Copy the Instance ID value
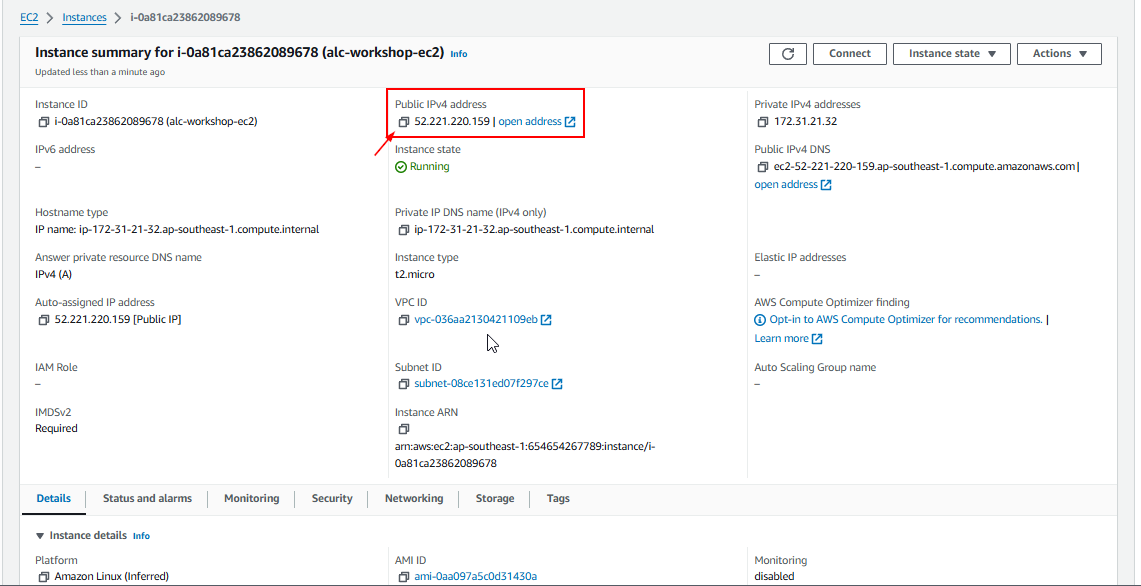Viewport: 1141px width, 586px height. 44,122
